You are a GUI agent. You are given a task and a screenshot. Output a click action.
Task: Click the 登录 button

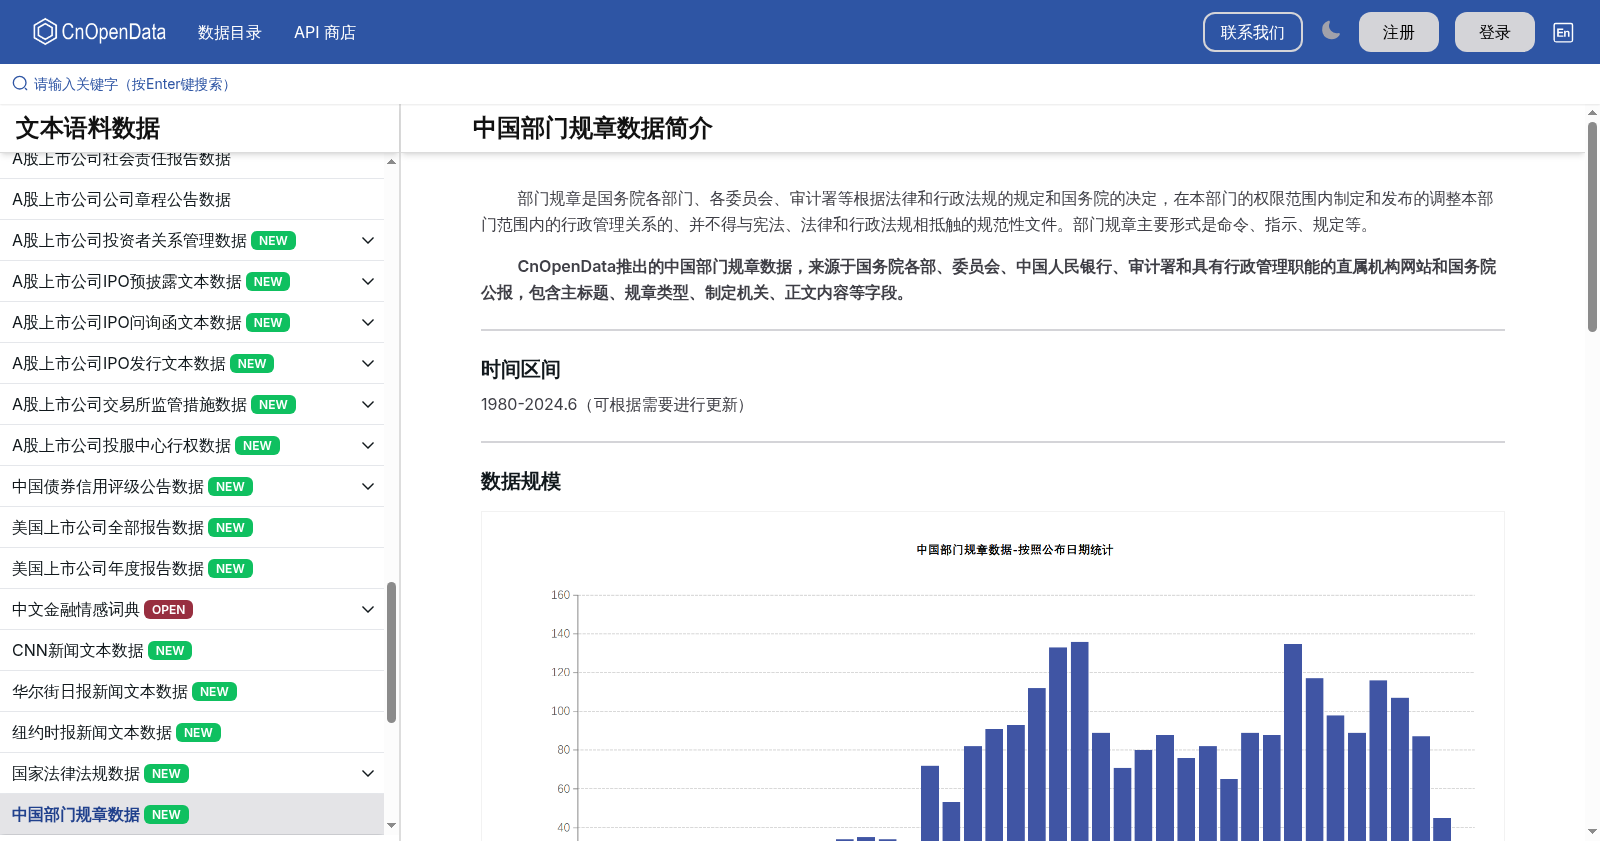(1494, 32)
